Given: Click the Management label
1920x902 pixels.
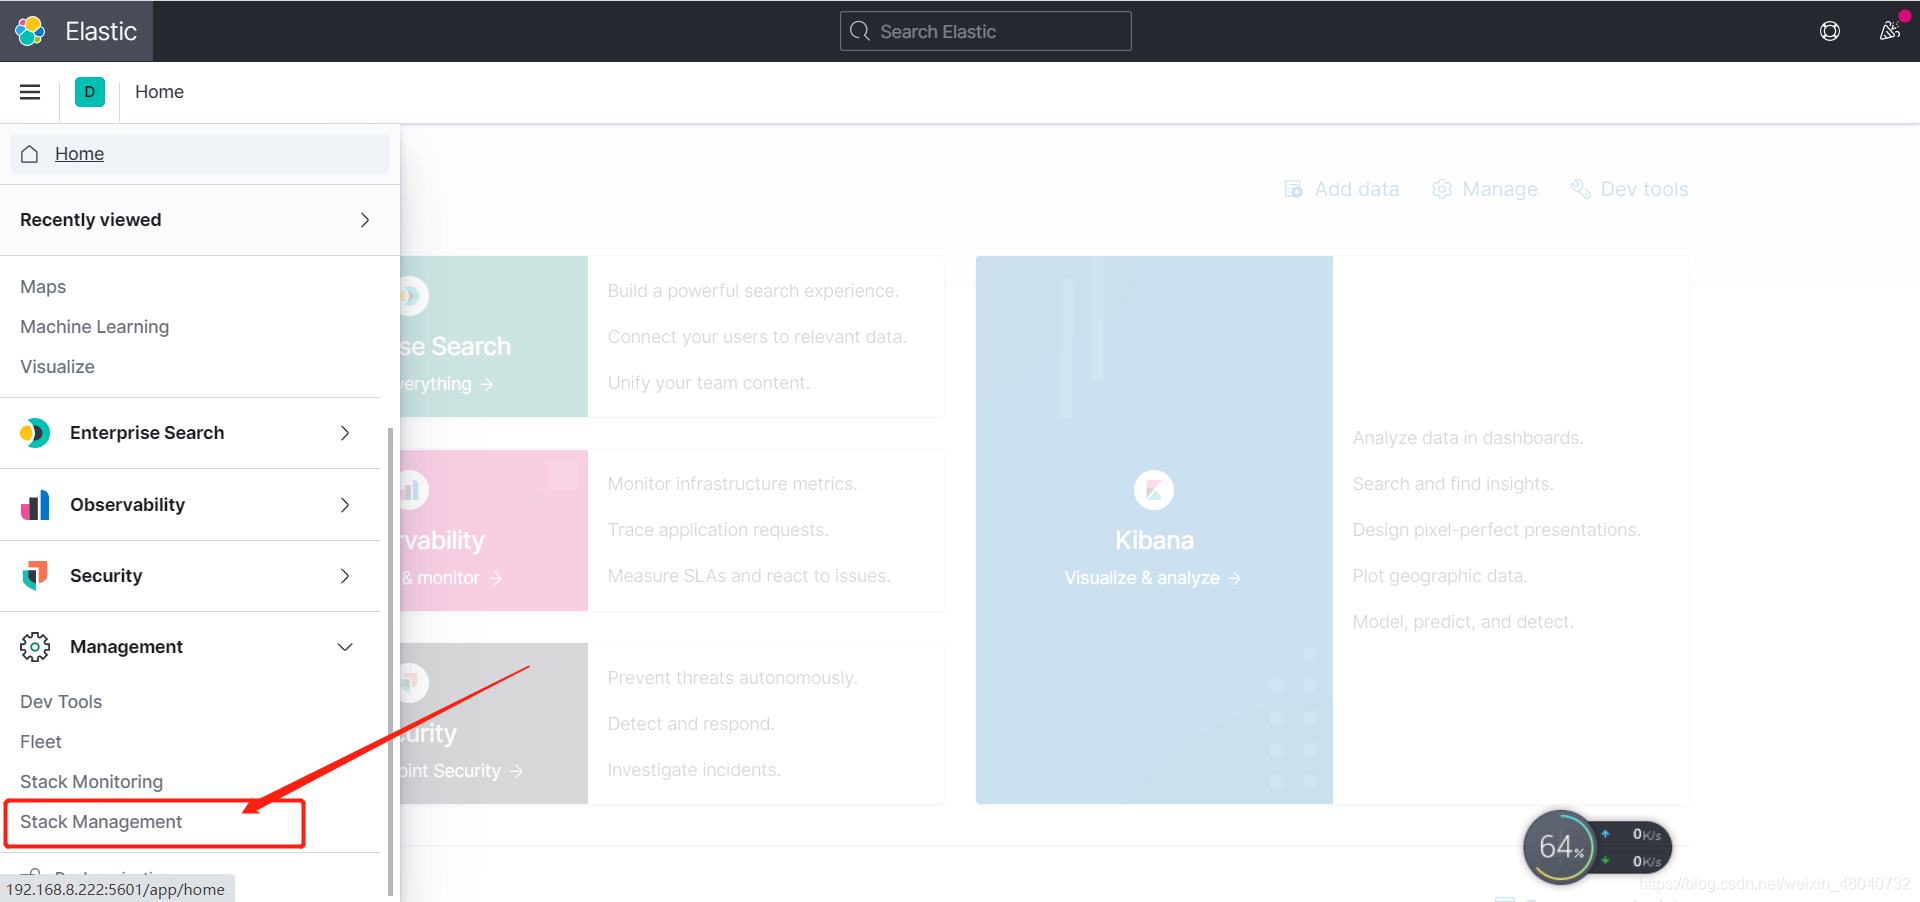Looking at the screenshot, I should click(126, 647).
